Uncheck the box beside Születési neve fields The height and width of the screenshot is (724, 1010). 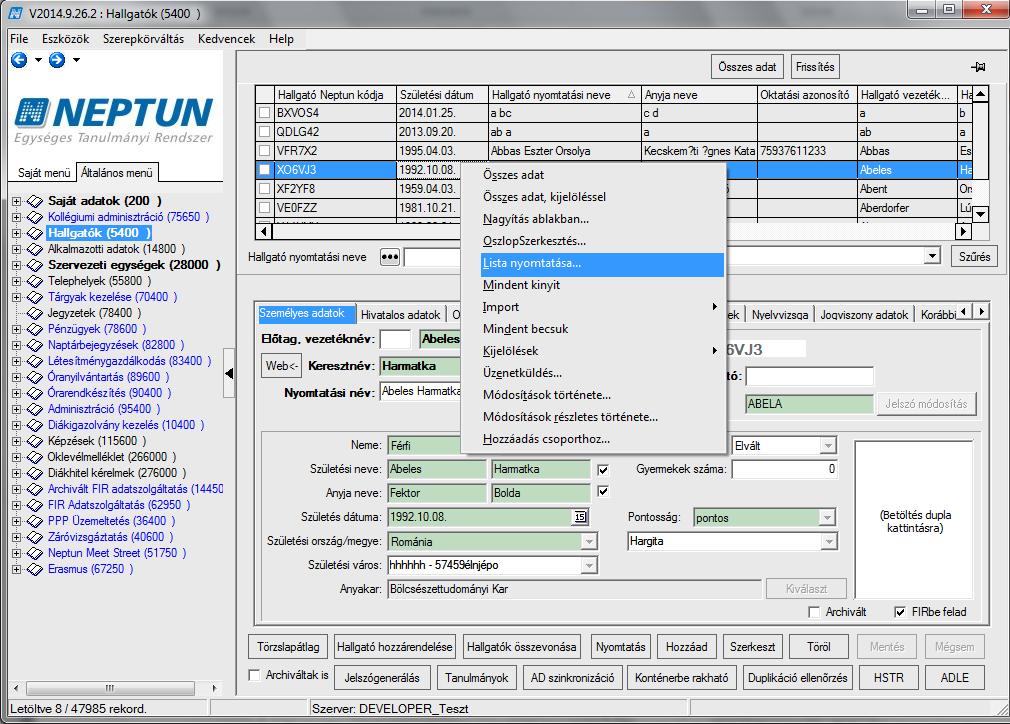click(603, 470)
